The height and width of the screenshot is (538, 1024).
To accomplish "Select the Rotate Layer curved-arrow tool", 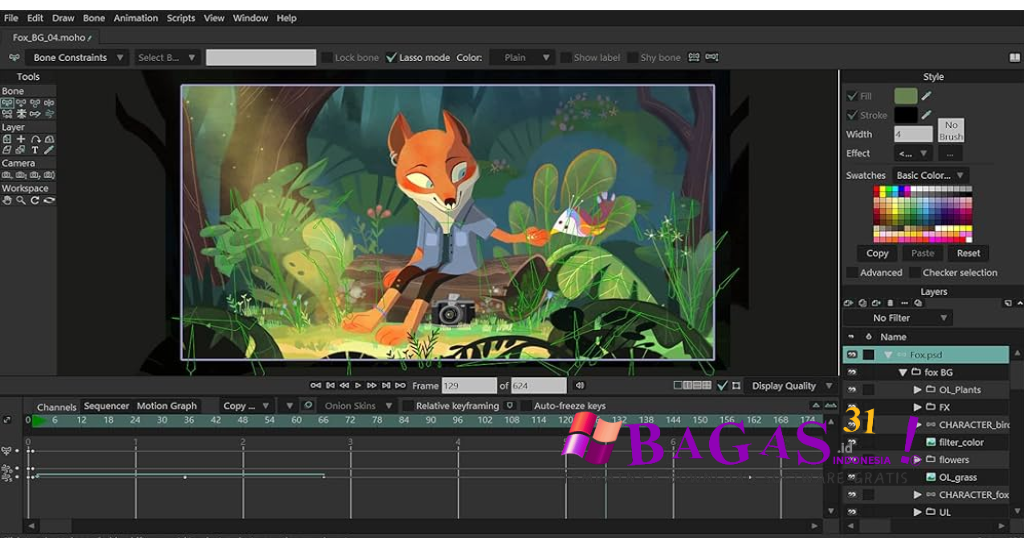I will 35,139.
